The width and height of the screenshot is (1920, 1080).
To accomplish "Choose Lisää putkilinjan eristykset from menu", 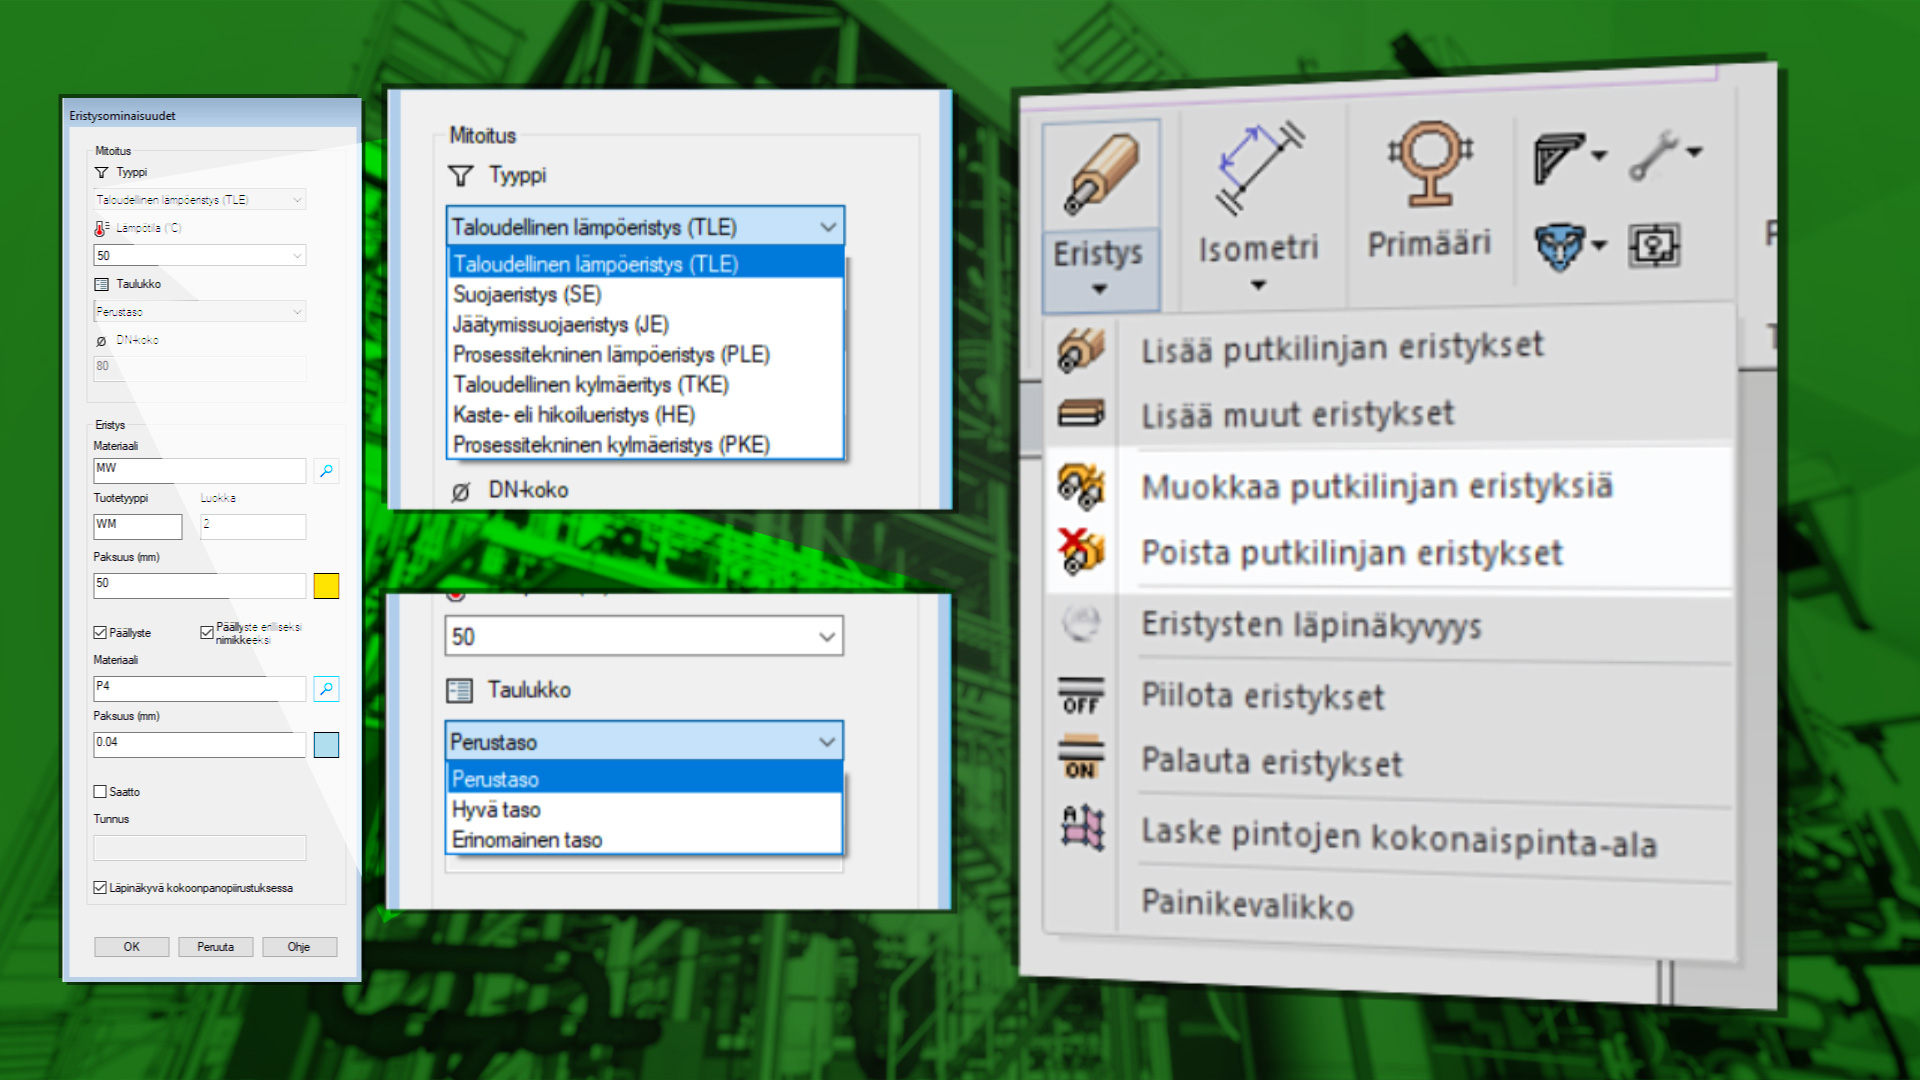I will click(1342, 348).
